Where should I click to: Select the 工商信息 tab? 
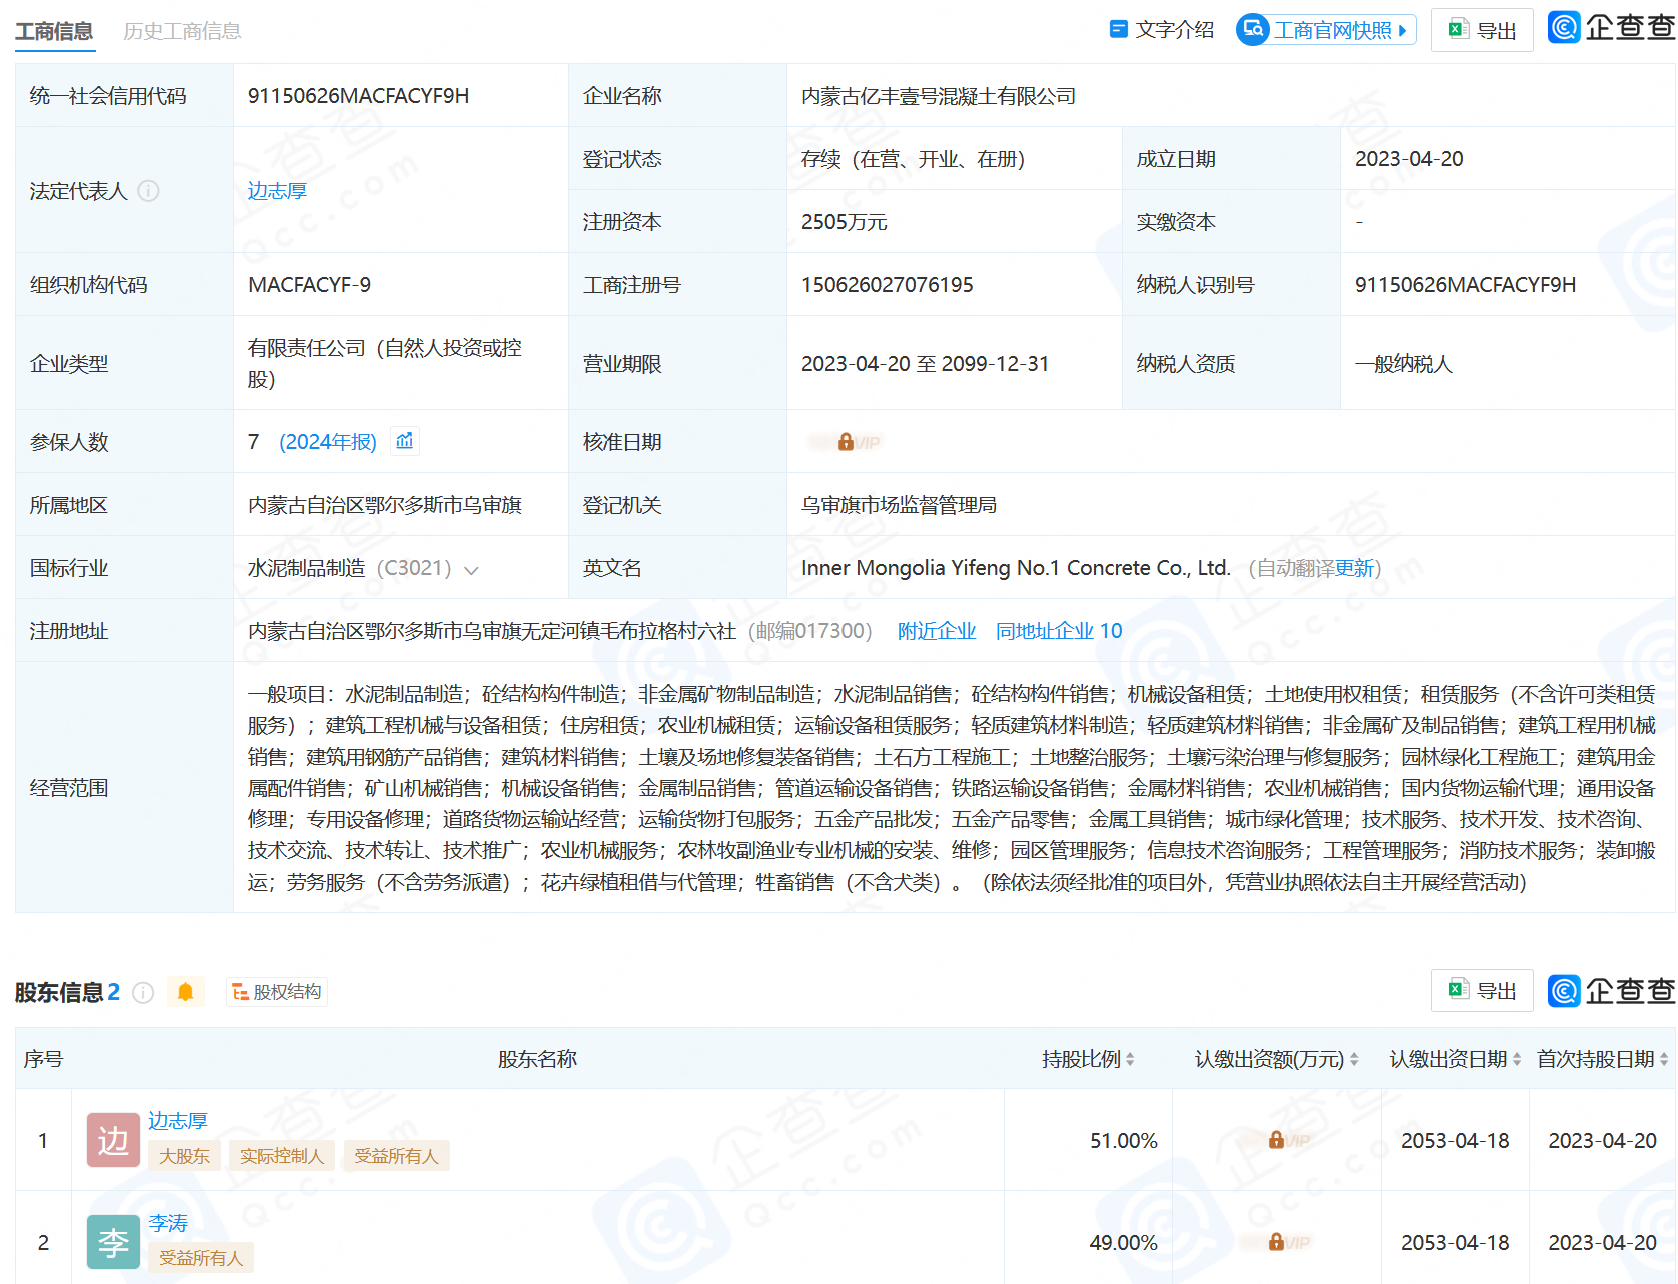54,31
